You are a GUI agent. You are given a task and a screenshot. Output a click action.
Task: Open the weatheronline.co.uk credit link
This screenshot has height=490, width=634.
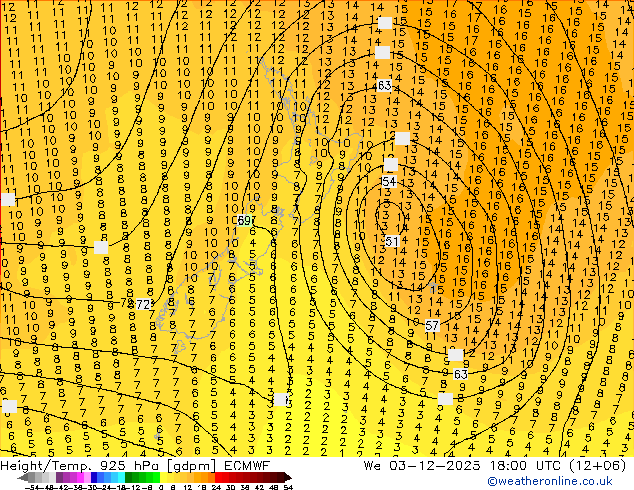(x=550, y=481)
